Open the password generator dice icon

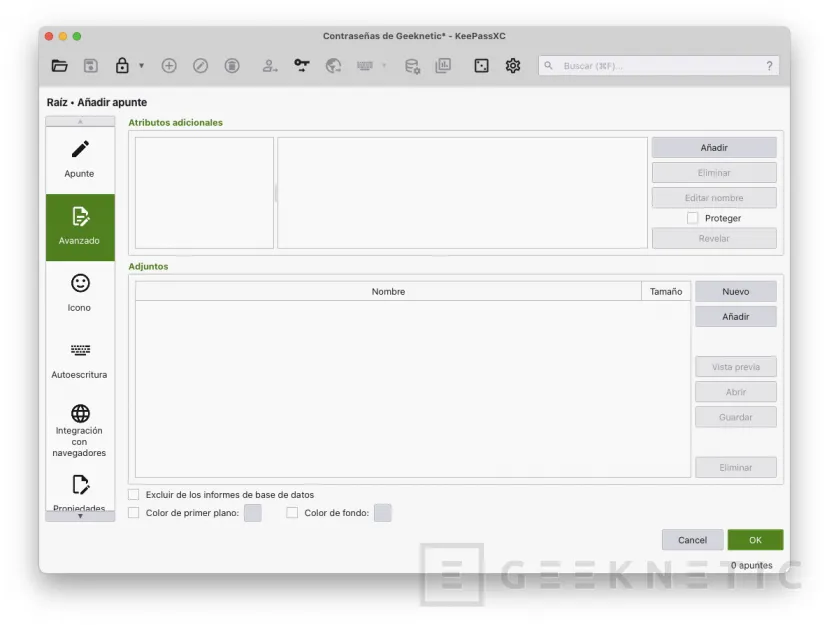[481, 66]
